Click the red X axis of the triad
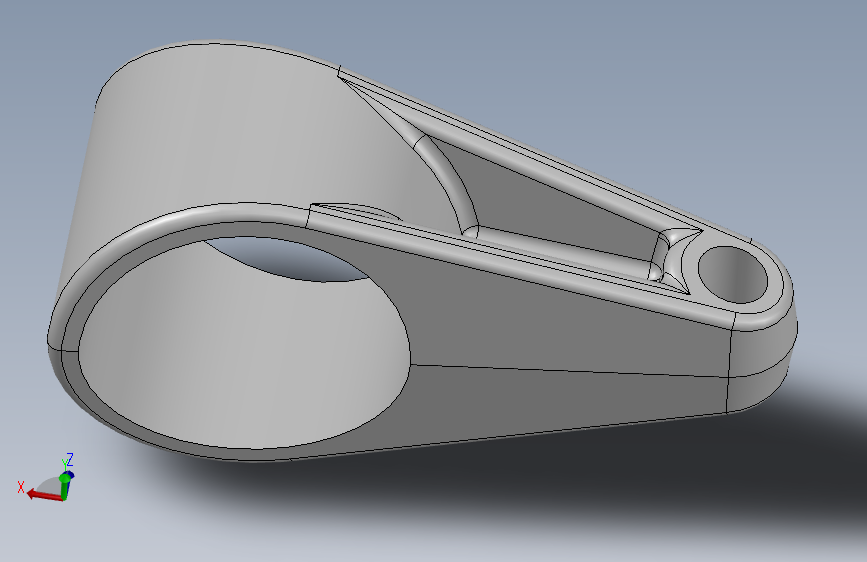 point(45,496)
